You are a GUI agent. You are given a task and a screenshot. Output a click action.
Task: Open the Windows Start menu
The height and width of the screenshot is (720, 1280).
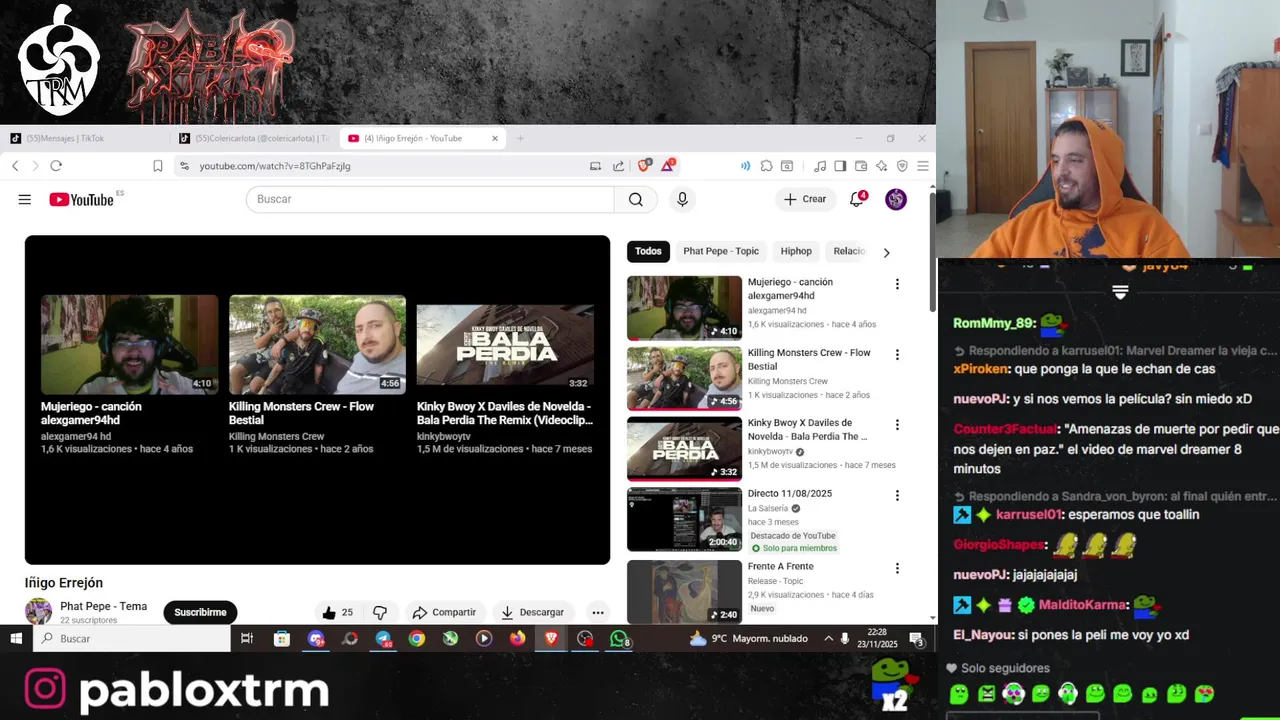[x=16, y=638]
